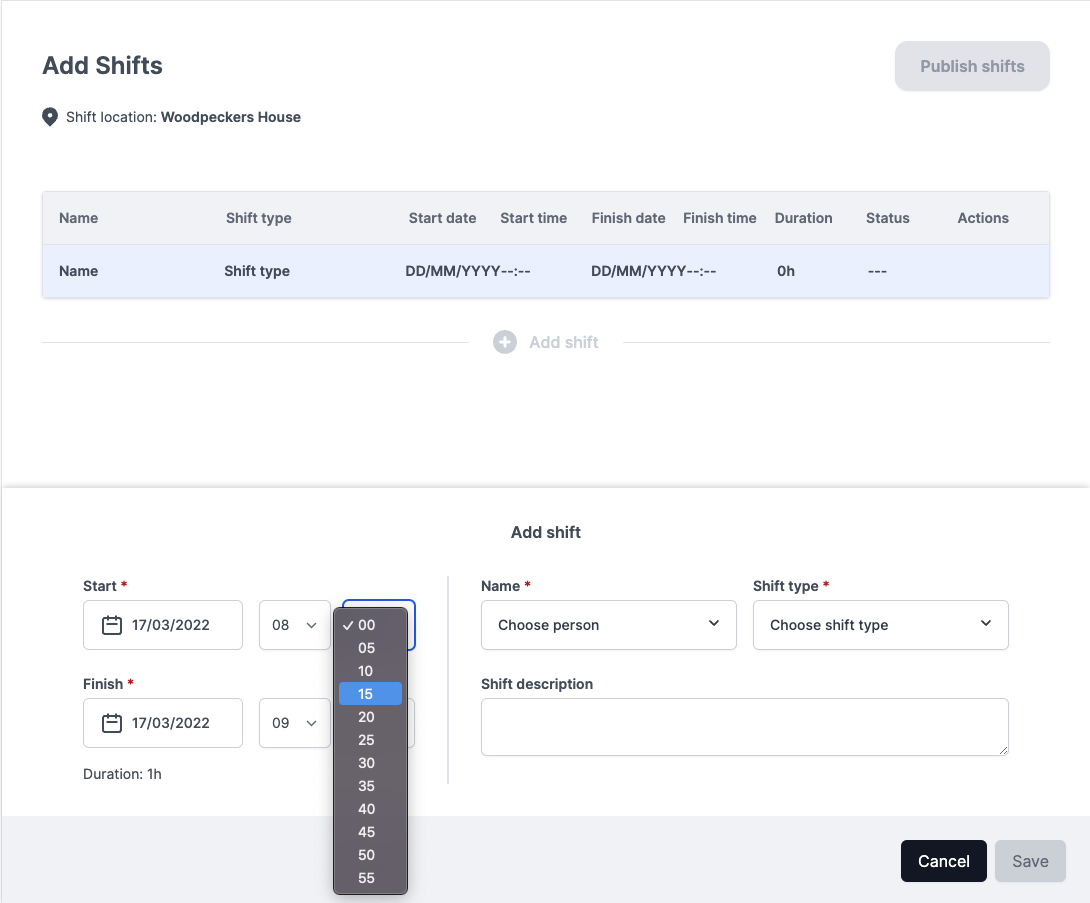1090x903 pixels.
Task: Click the calendar icon in Start date
Action: [x=112, y=625]
